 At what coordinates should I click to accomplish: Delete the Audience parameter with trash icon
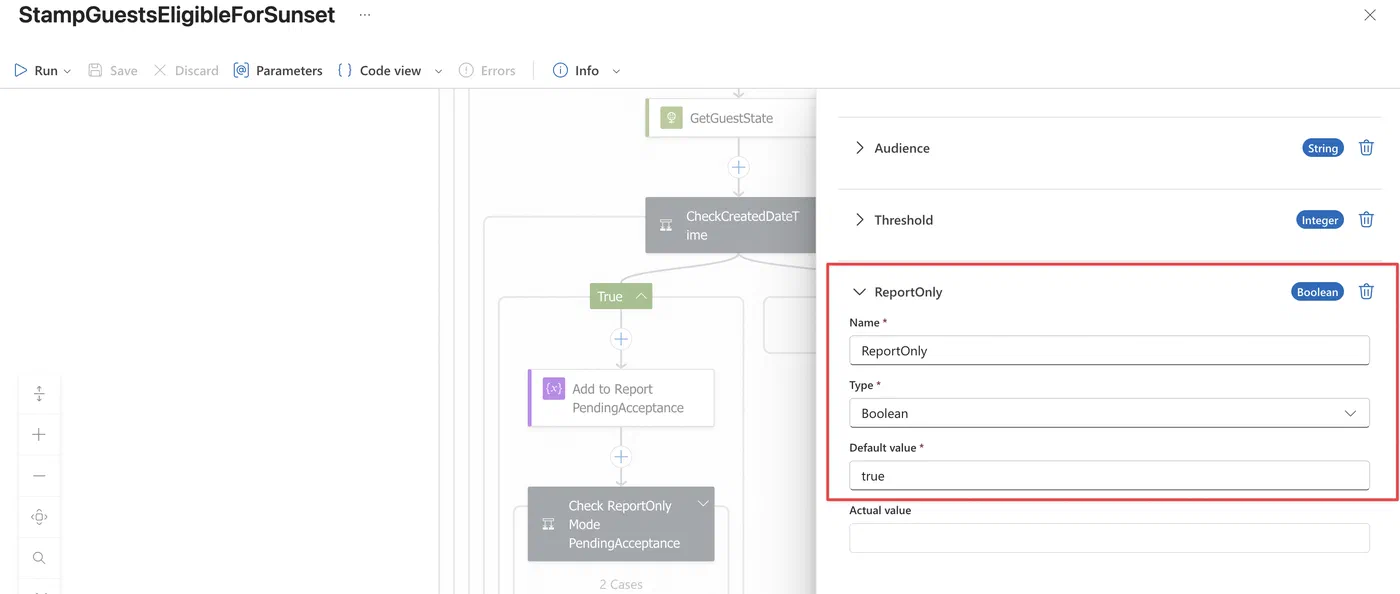click(1366, 148)
